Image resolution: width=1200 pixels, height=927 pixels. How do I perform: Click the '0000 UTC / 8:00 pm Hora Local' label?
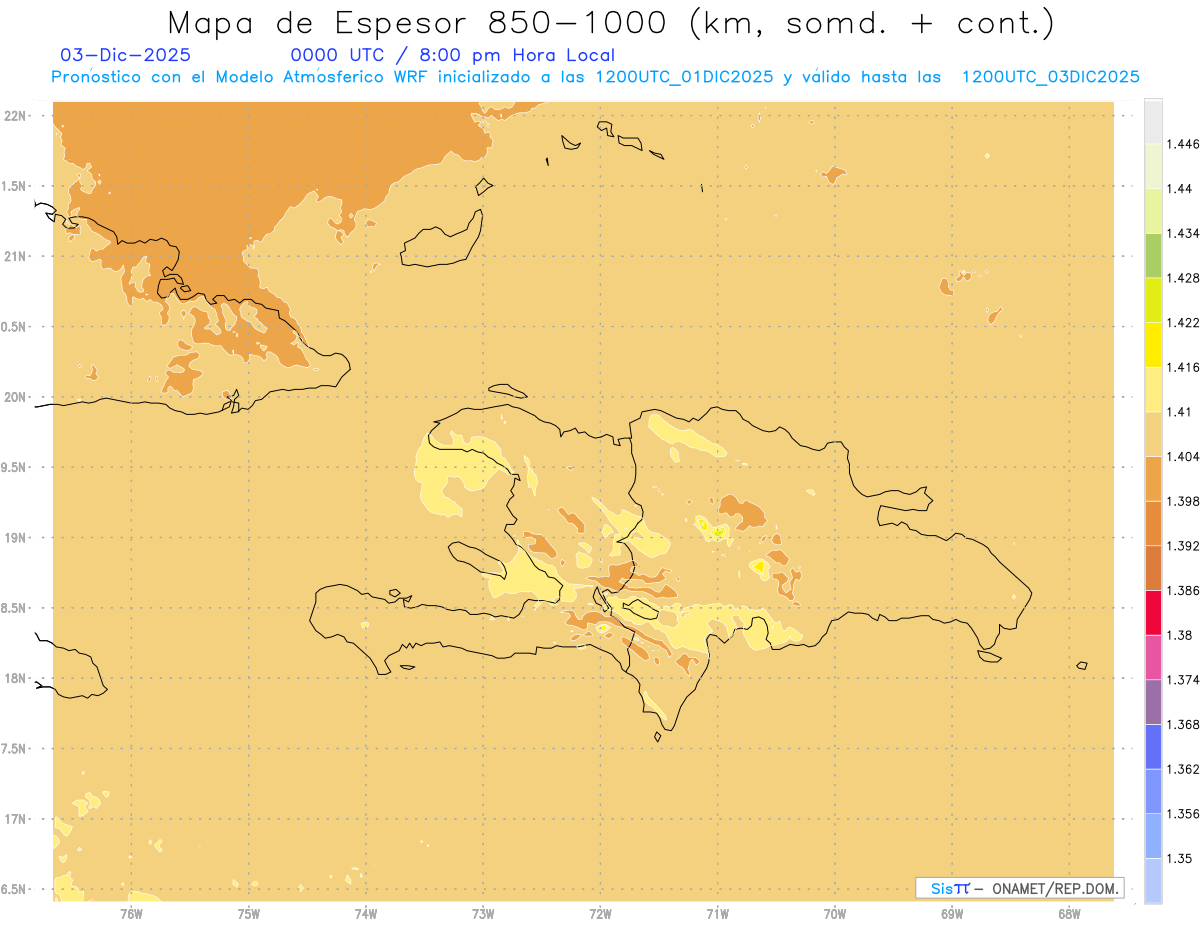point(452,56)
